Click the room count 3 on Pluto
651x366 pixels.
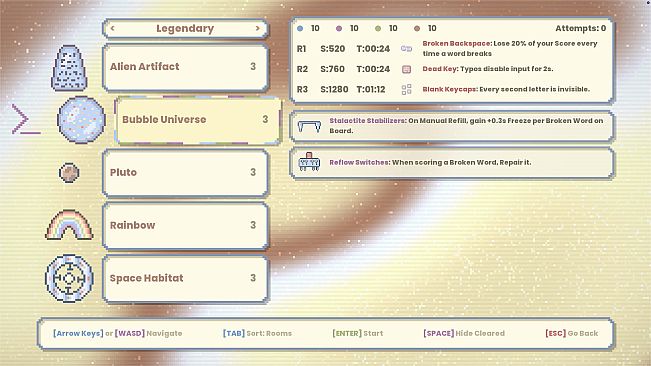tap(253, 172)
